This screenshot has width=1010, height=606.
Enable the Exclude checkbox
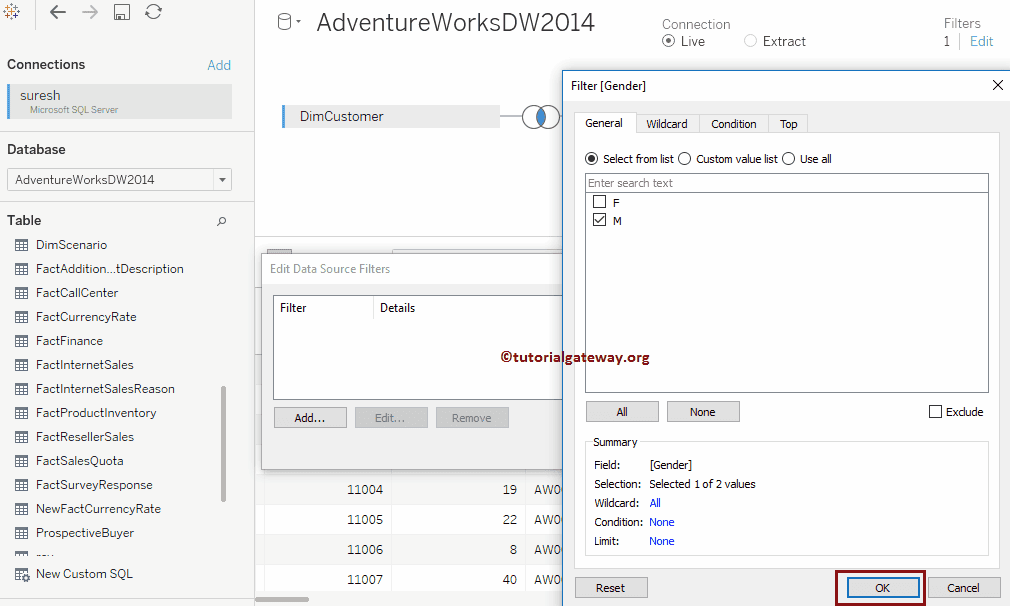point(935,412)
